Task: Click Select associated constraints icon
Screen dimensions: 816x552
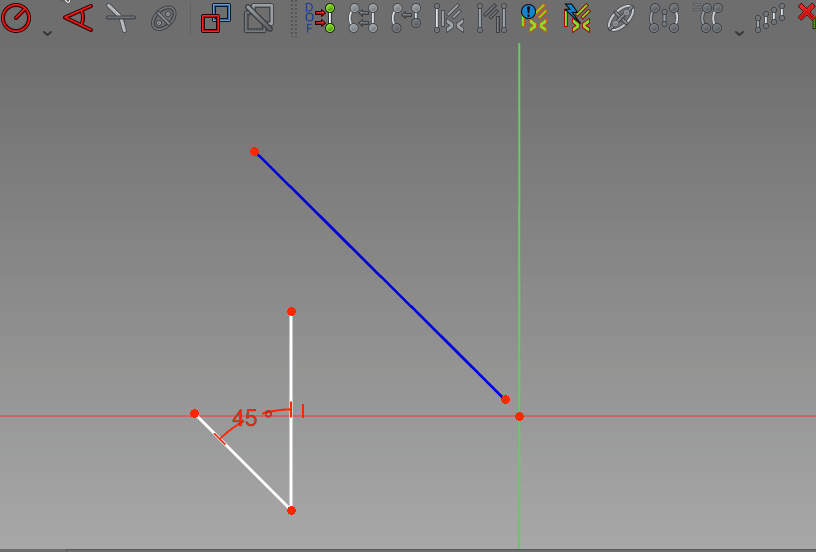Action: [x=363, y=17]
